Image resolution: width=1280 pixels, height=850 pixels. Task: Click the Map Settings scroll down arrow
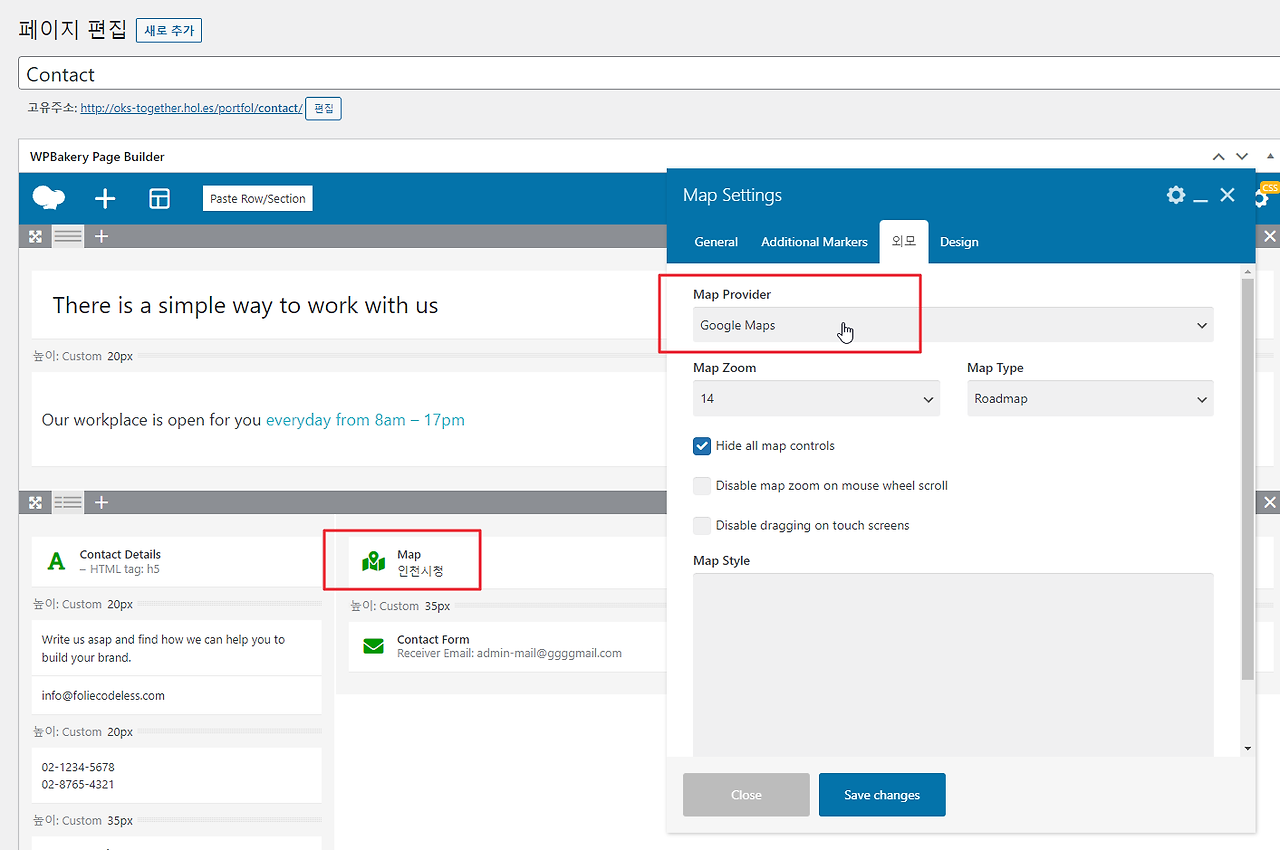1247,748
